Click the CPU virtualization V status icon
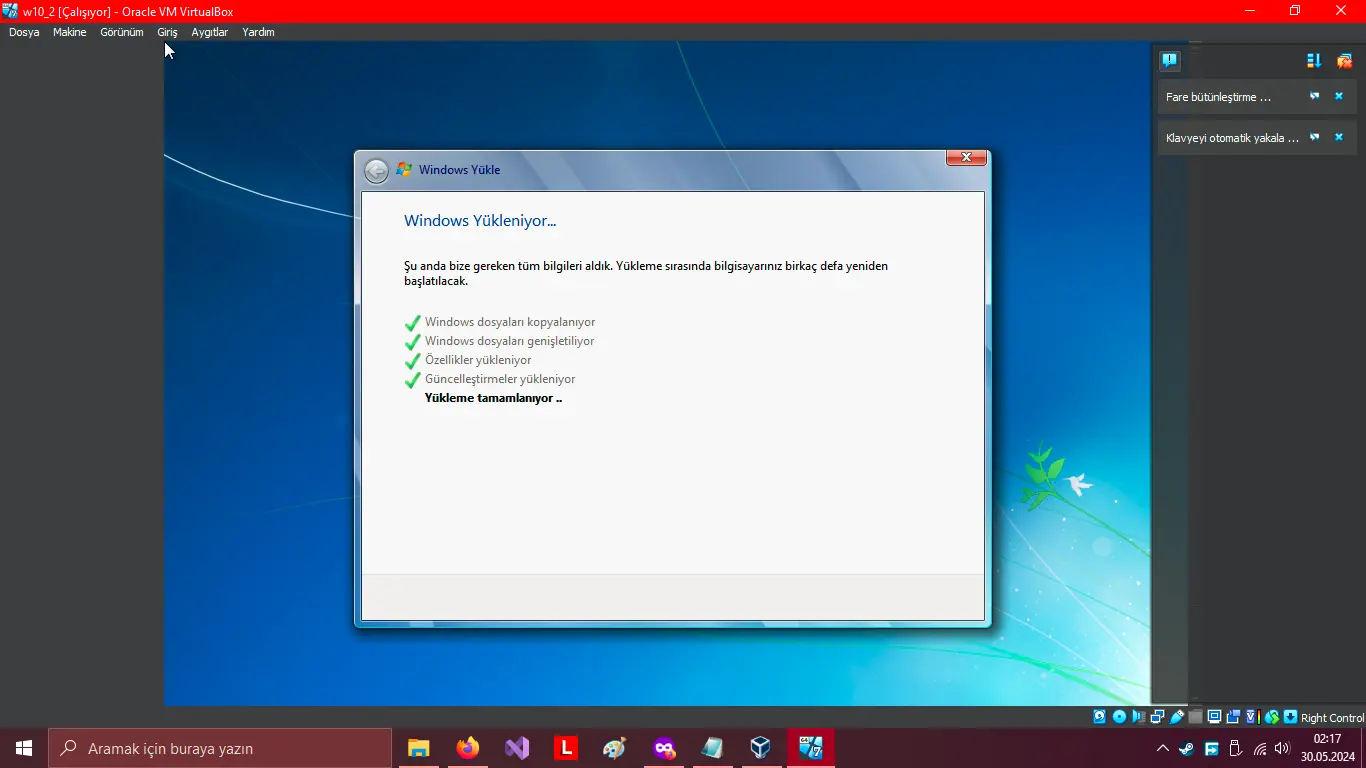The height and width of the screenshot is (768, 1366). (1251, 717)
